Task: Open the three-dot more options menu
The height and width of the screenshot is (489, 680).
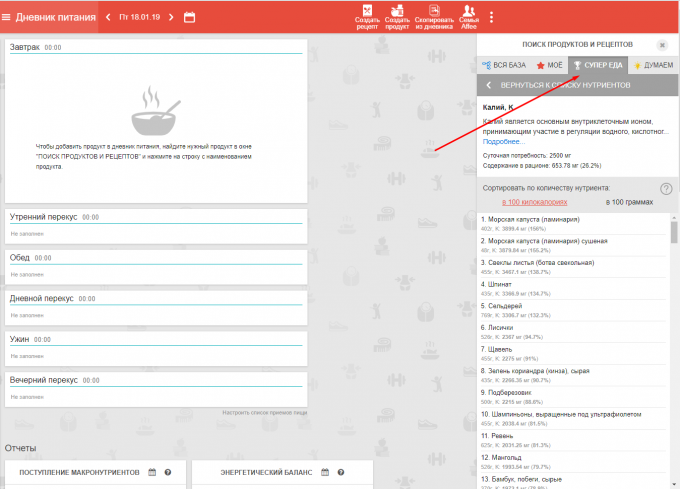Action: [491, 18]
